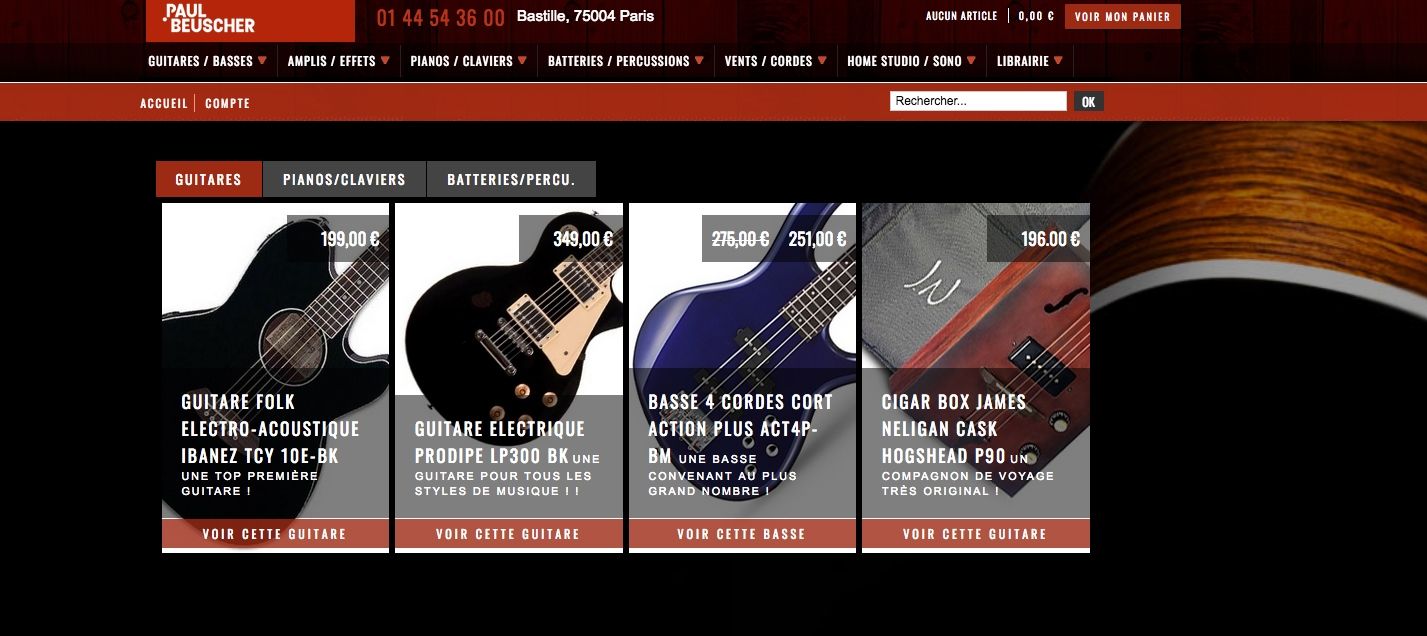Screen dimensions: 1427x636
Task: View the Ibanez TCY 10E-BK guitar
Action: point(275,534)
